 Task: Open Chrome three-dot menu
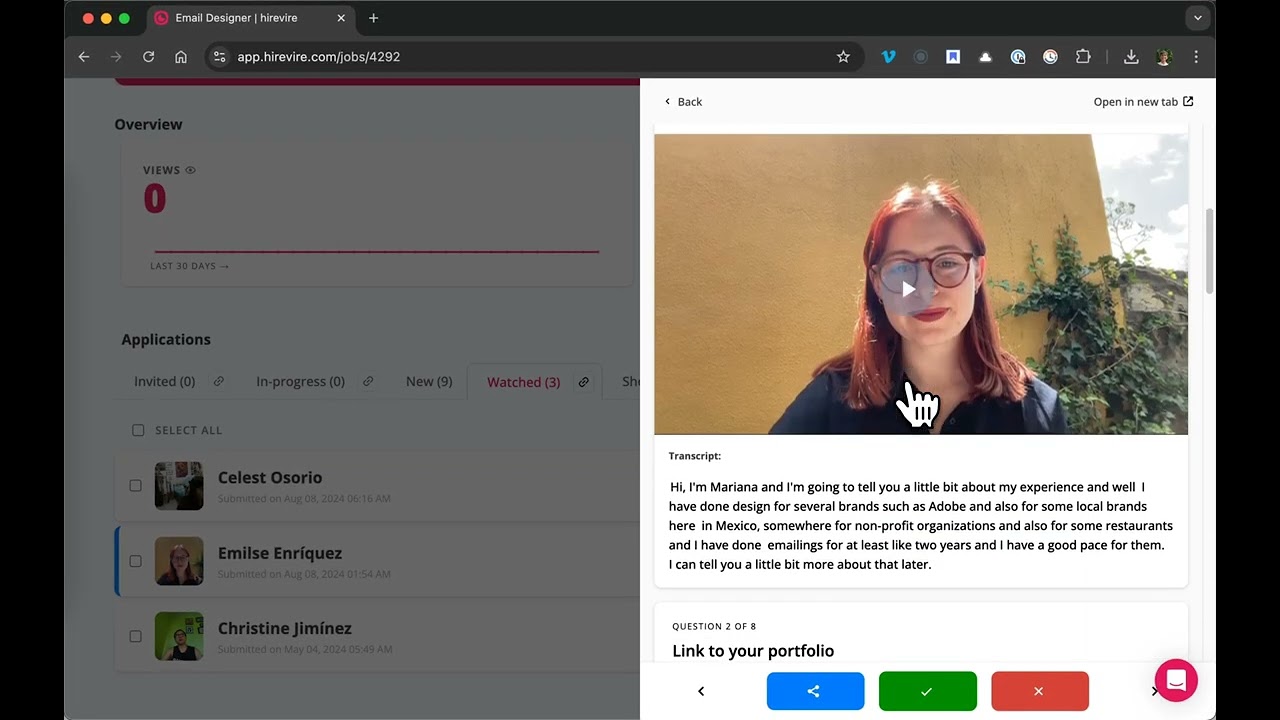point(1196,57)
